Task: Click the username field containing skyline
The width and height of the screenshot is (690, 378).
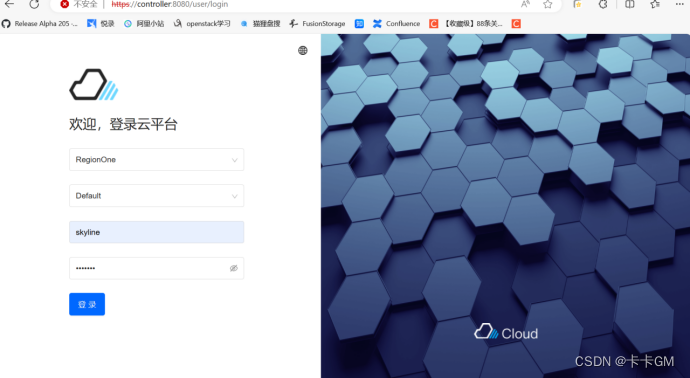Action: (157, 232)
